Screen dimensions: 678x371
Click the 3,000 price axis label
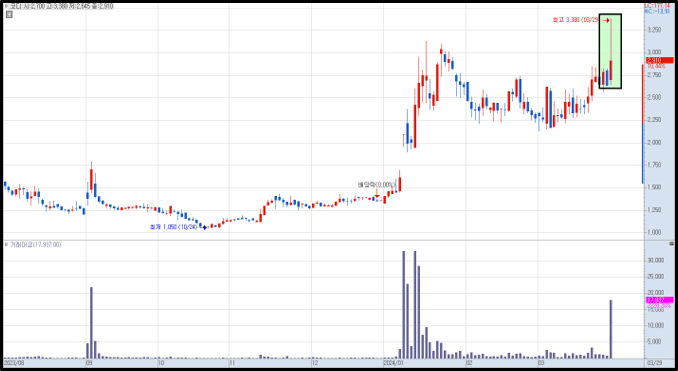(x=654, y=52)
